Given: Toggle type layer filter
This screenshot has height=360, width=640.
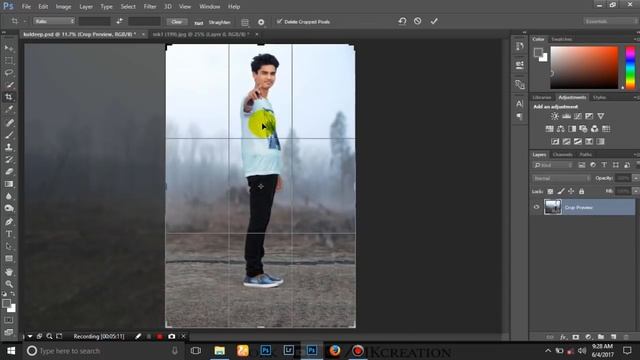Looking at the screenshot, I should click(604, 165).
